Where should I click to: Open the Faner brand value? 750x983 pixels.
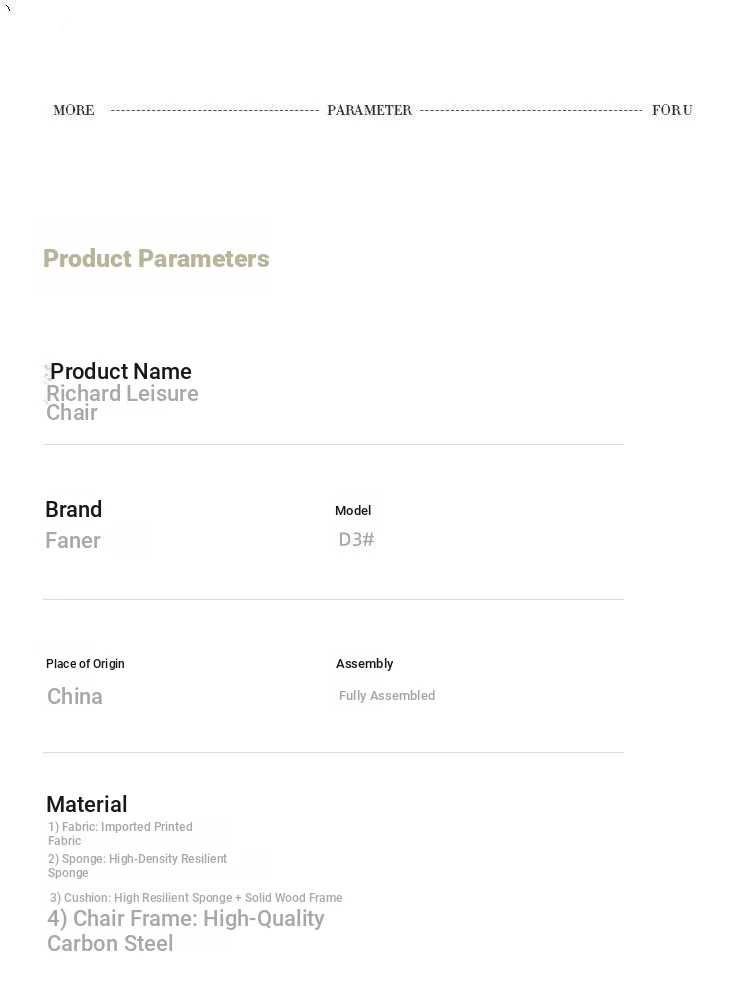[x=73, y=541]
